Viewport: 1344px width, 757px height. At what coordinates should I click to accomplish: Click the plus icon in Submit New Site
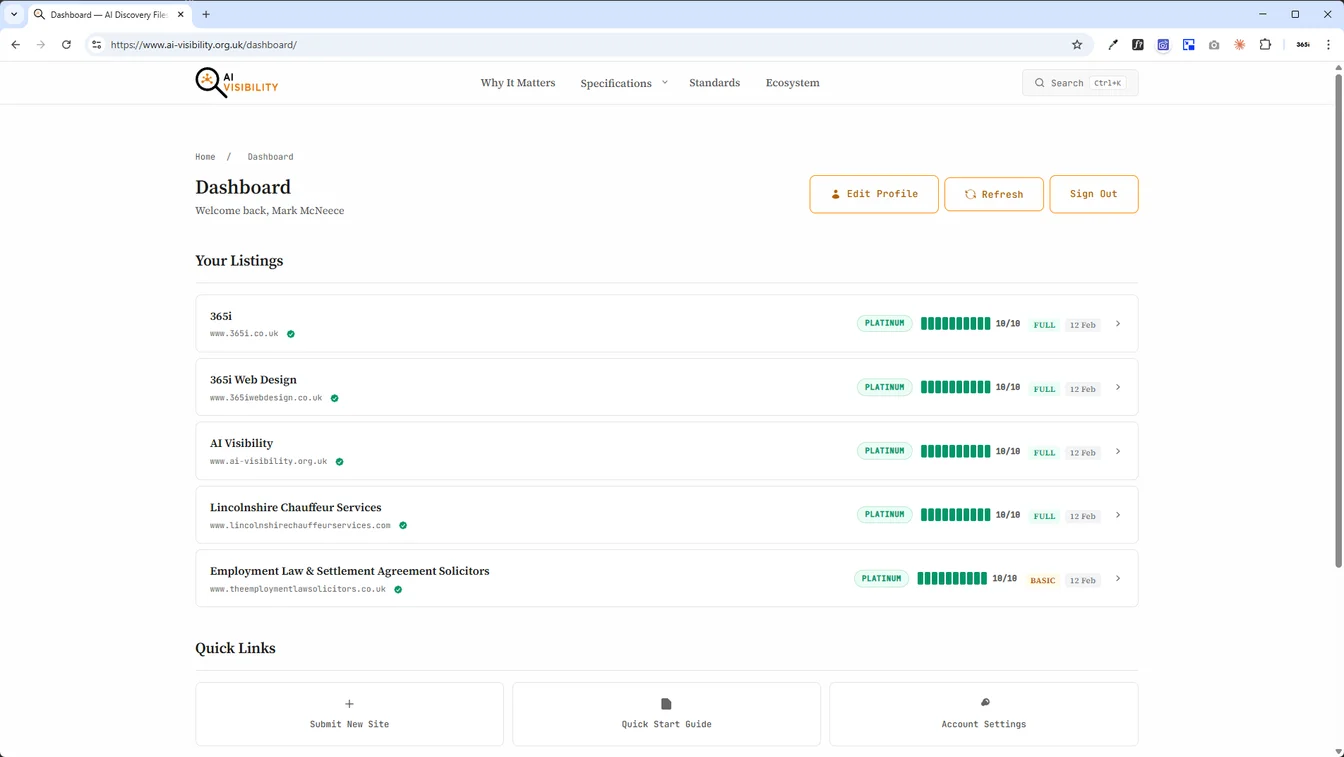click(x=349, y=704)
